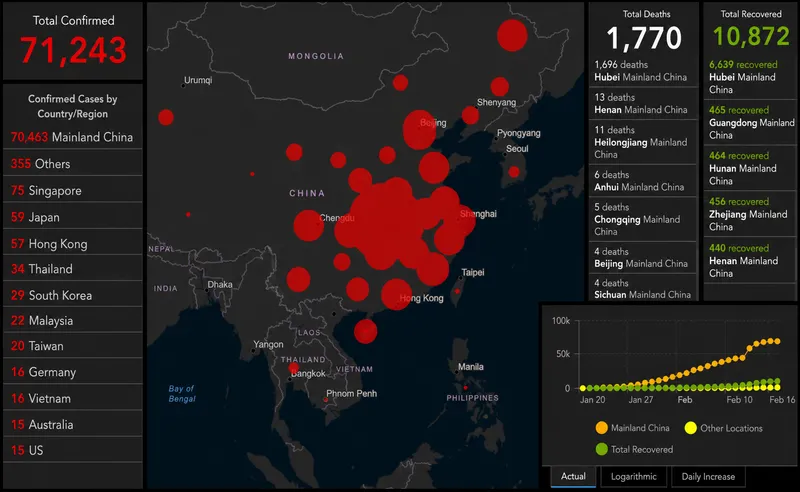Viewport: 800px width, 492px height.
Task: Select Germany with 16 cases
Action: [72, 372]
